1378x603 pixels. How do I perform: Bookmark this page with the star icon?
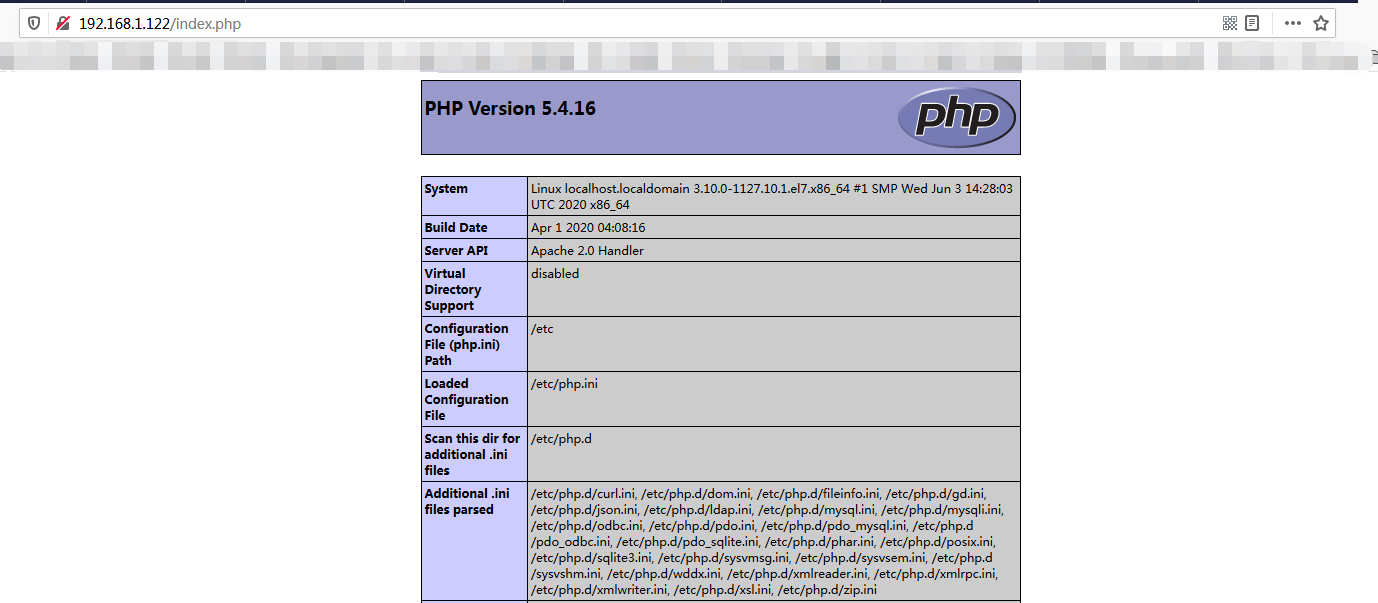[1321, 23]
